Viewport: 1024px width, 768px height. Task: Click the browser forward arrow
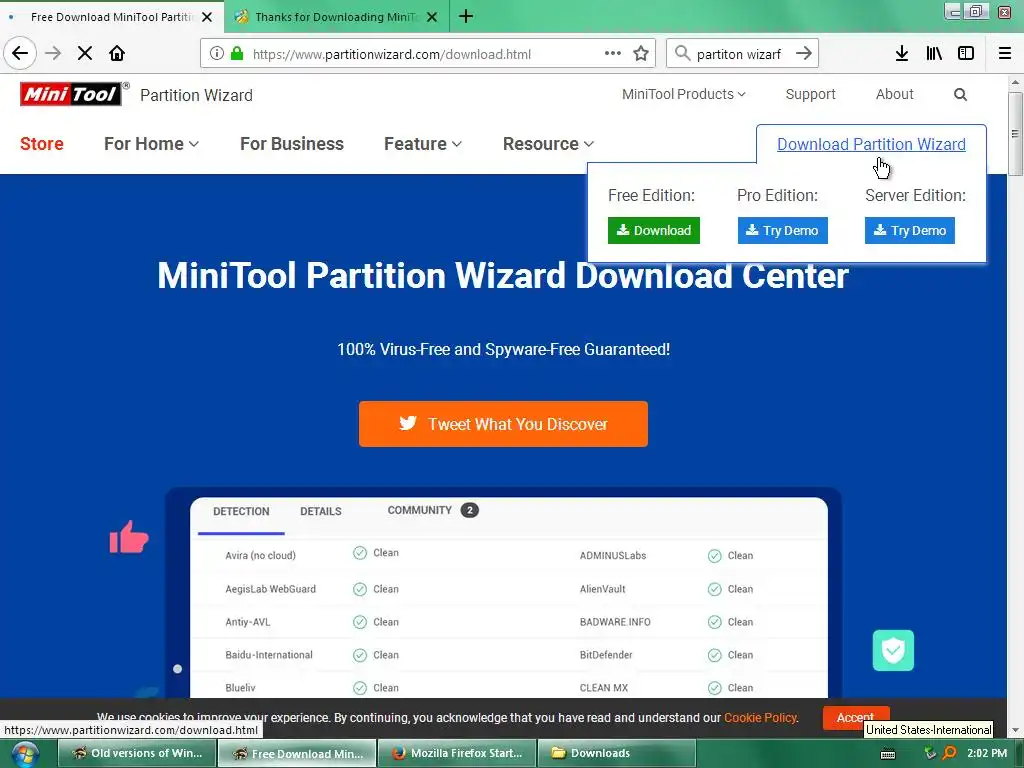point(53,53)
